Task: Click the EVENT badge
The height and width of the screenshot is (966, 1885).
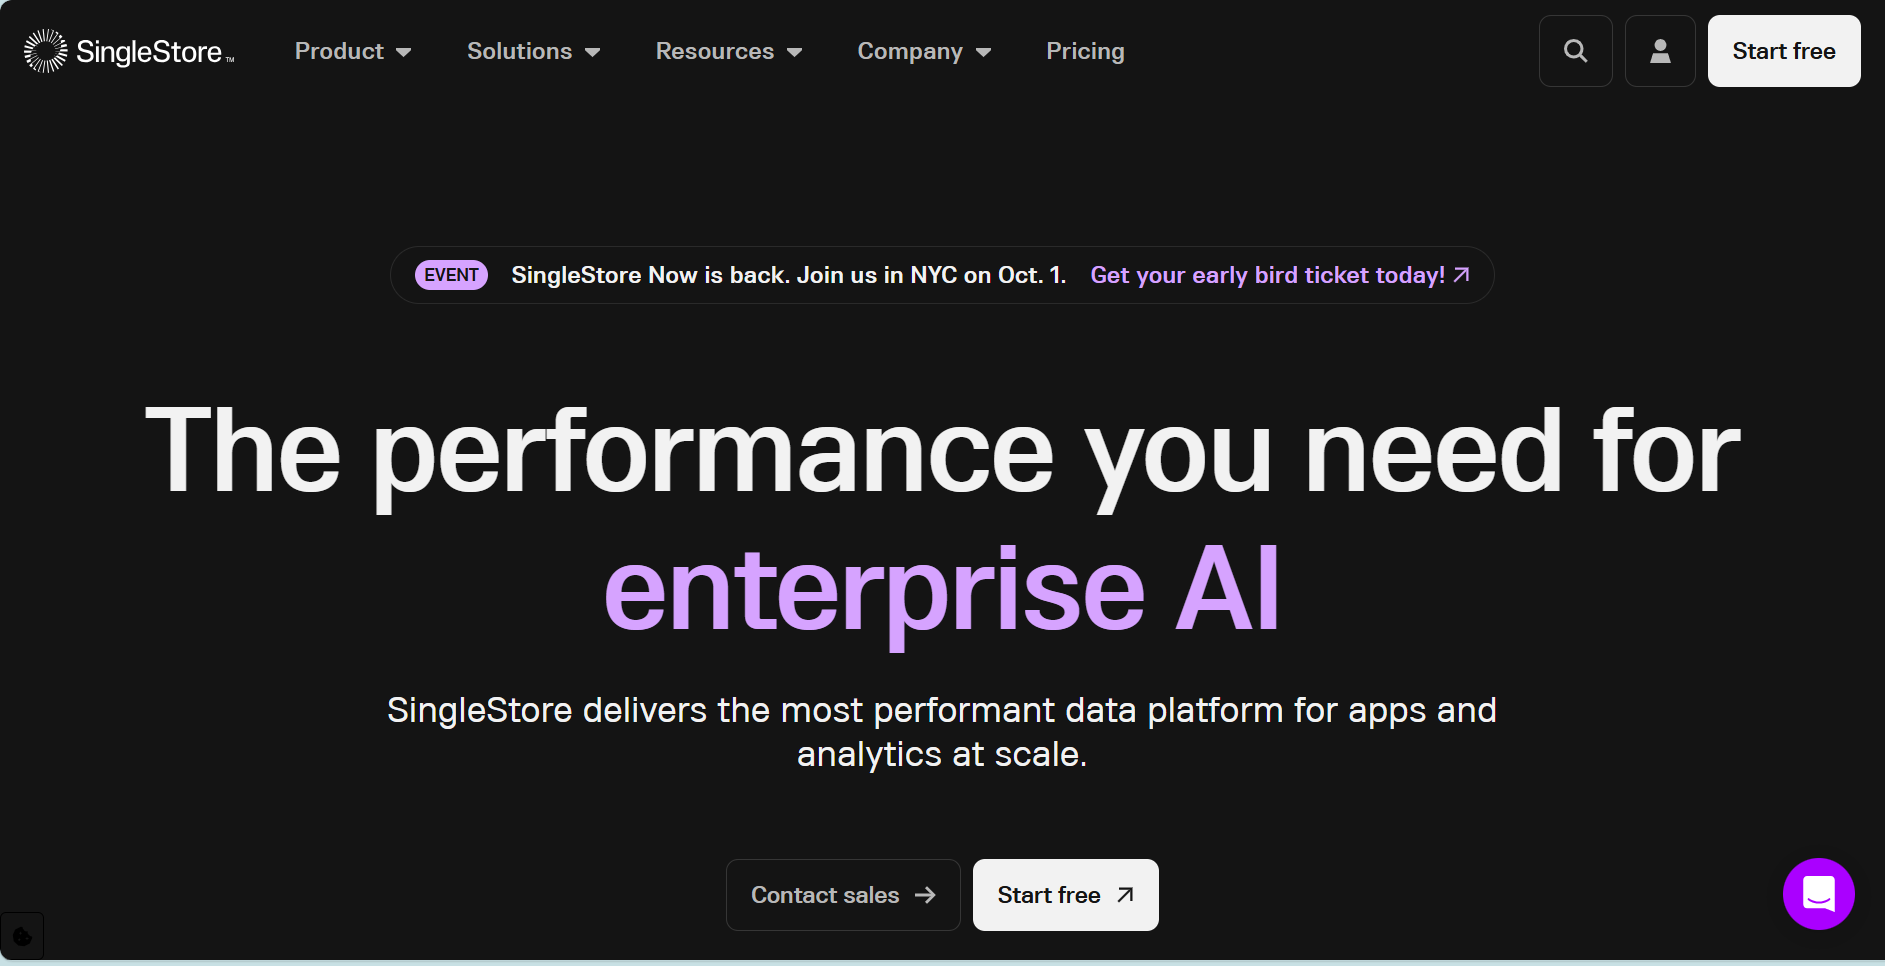Action: tap(451, 275)
